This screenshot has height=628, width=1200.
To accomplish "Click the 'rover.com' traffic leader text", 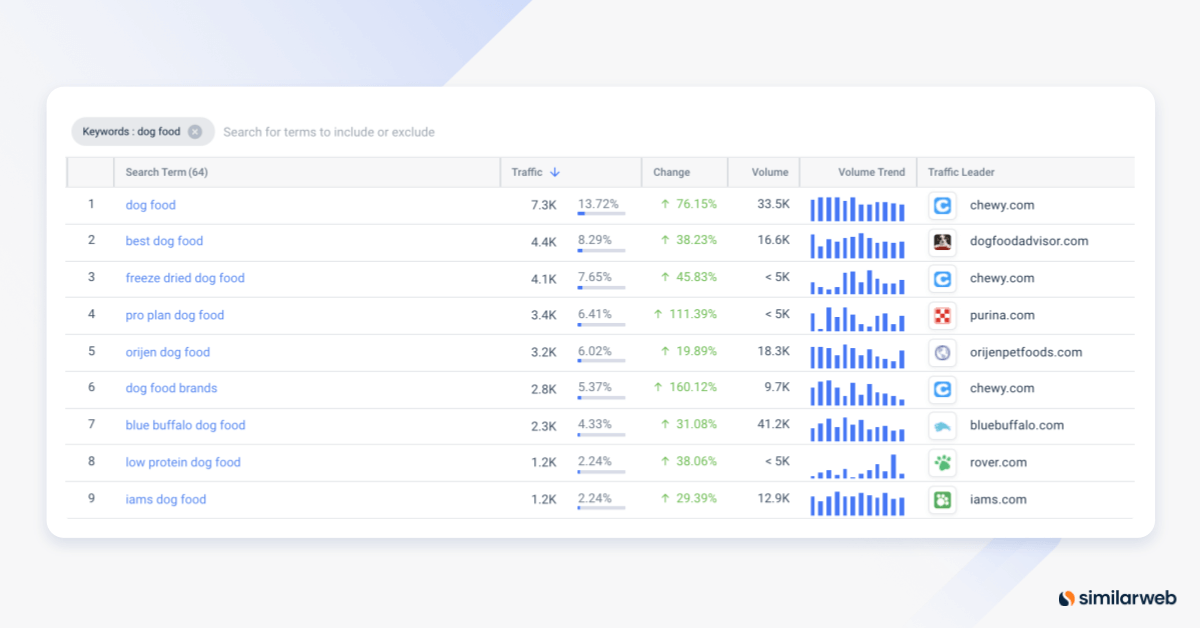I will pos(998,462).
